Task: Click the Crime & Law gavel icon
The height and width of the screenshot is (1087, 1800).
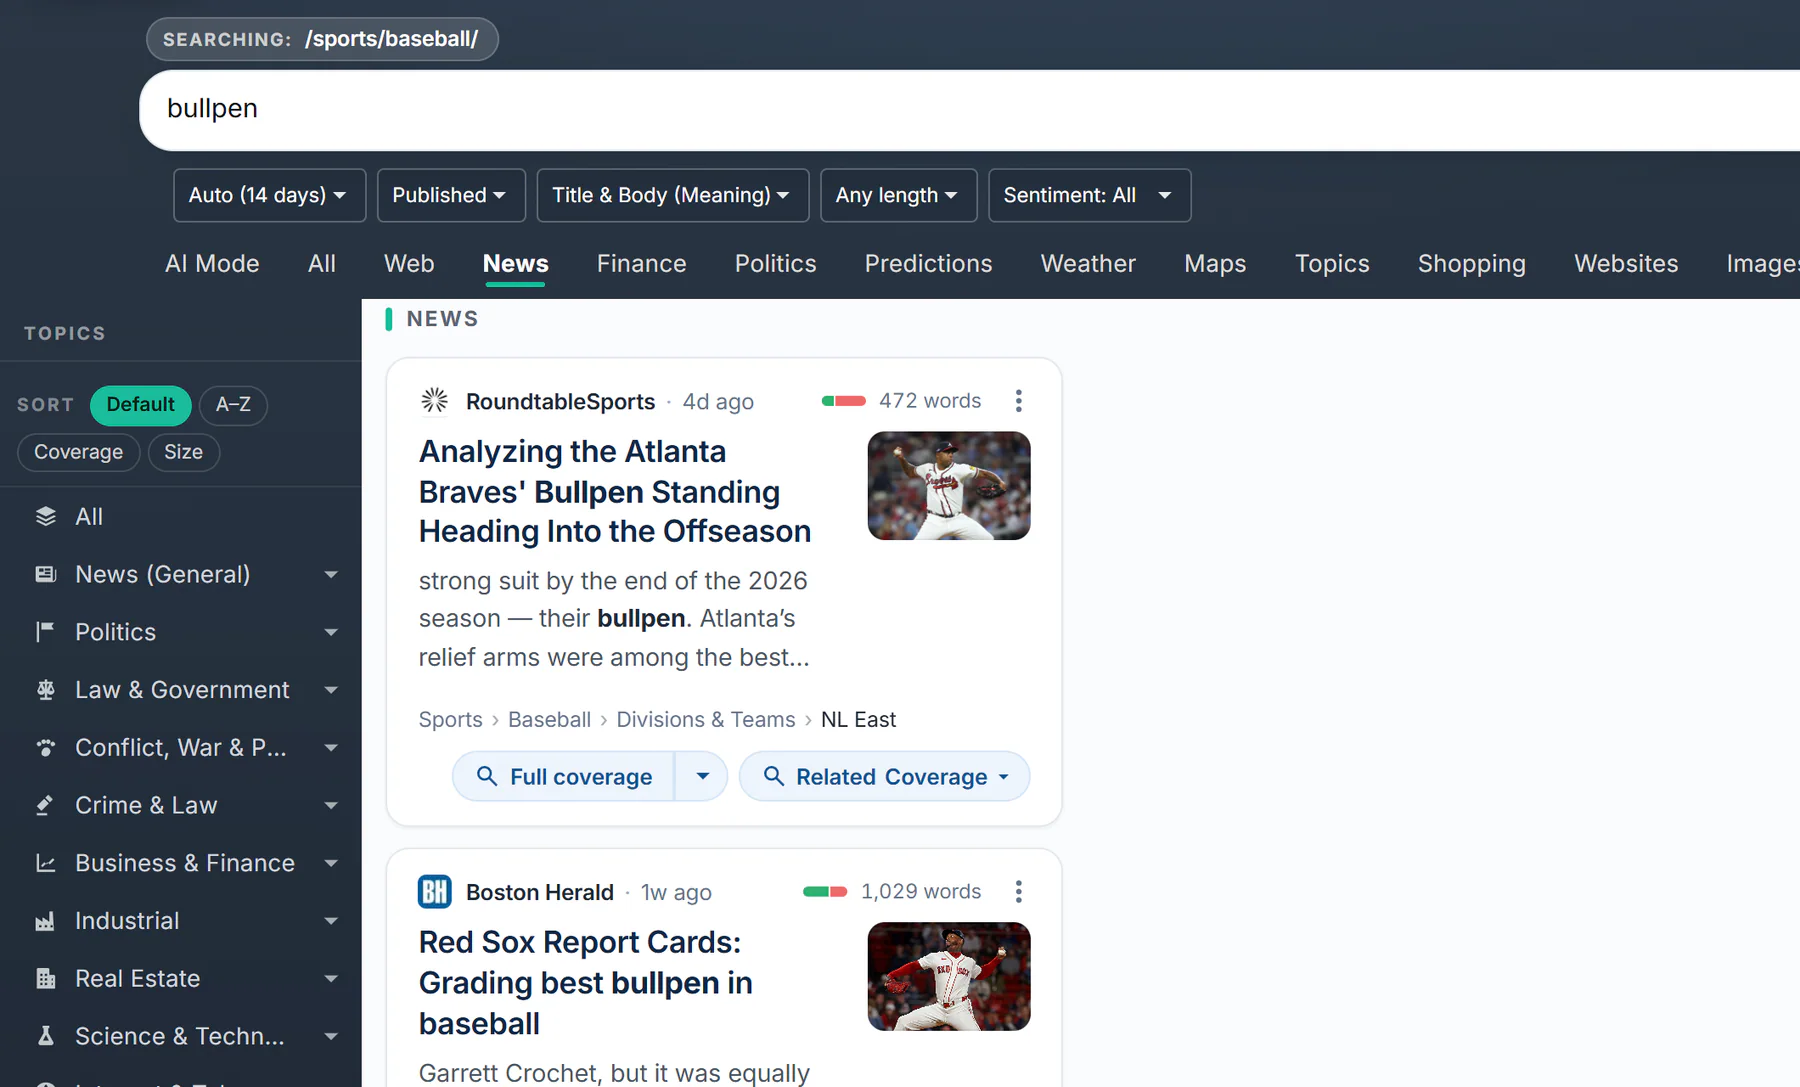Action: click(46, 805)
